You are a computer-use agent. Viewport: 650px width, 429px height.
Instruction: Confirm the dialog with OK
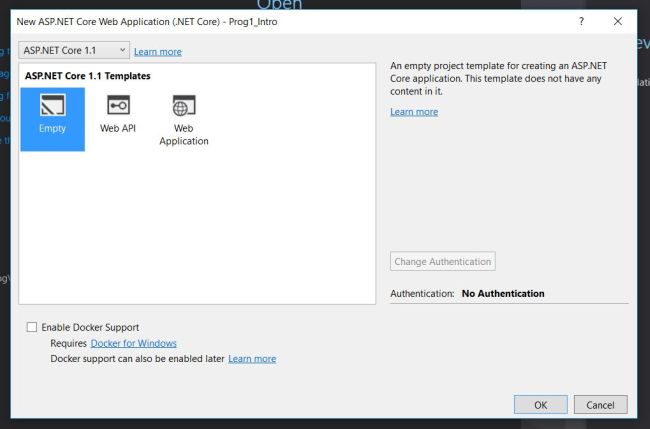pos(540,405)
